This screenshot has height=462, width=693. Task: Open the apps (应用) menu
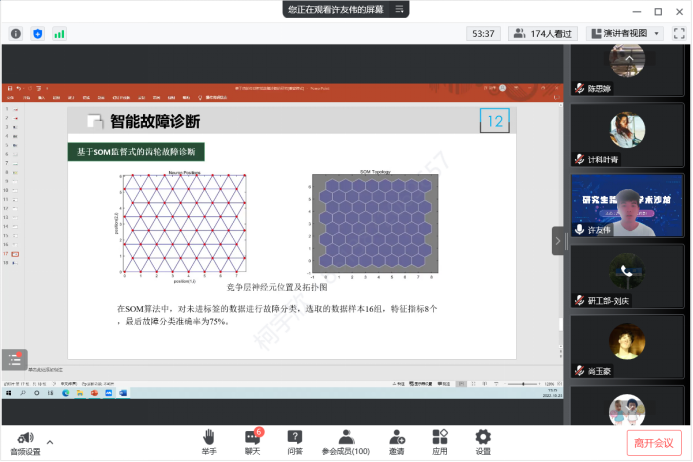440,441
